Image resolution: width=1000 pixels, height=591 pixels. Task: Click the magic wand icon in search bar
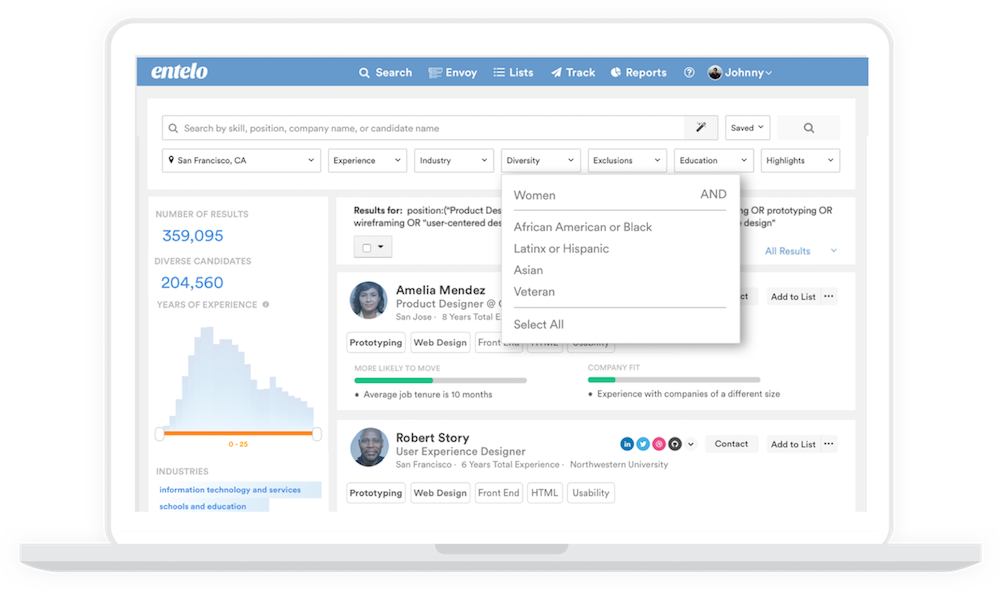(x=701, y=128)
